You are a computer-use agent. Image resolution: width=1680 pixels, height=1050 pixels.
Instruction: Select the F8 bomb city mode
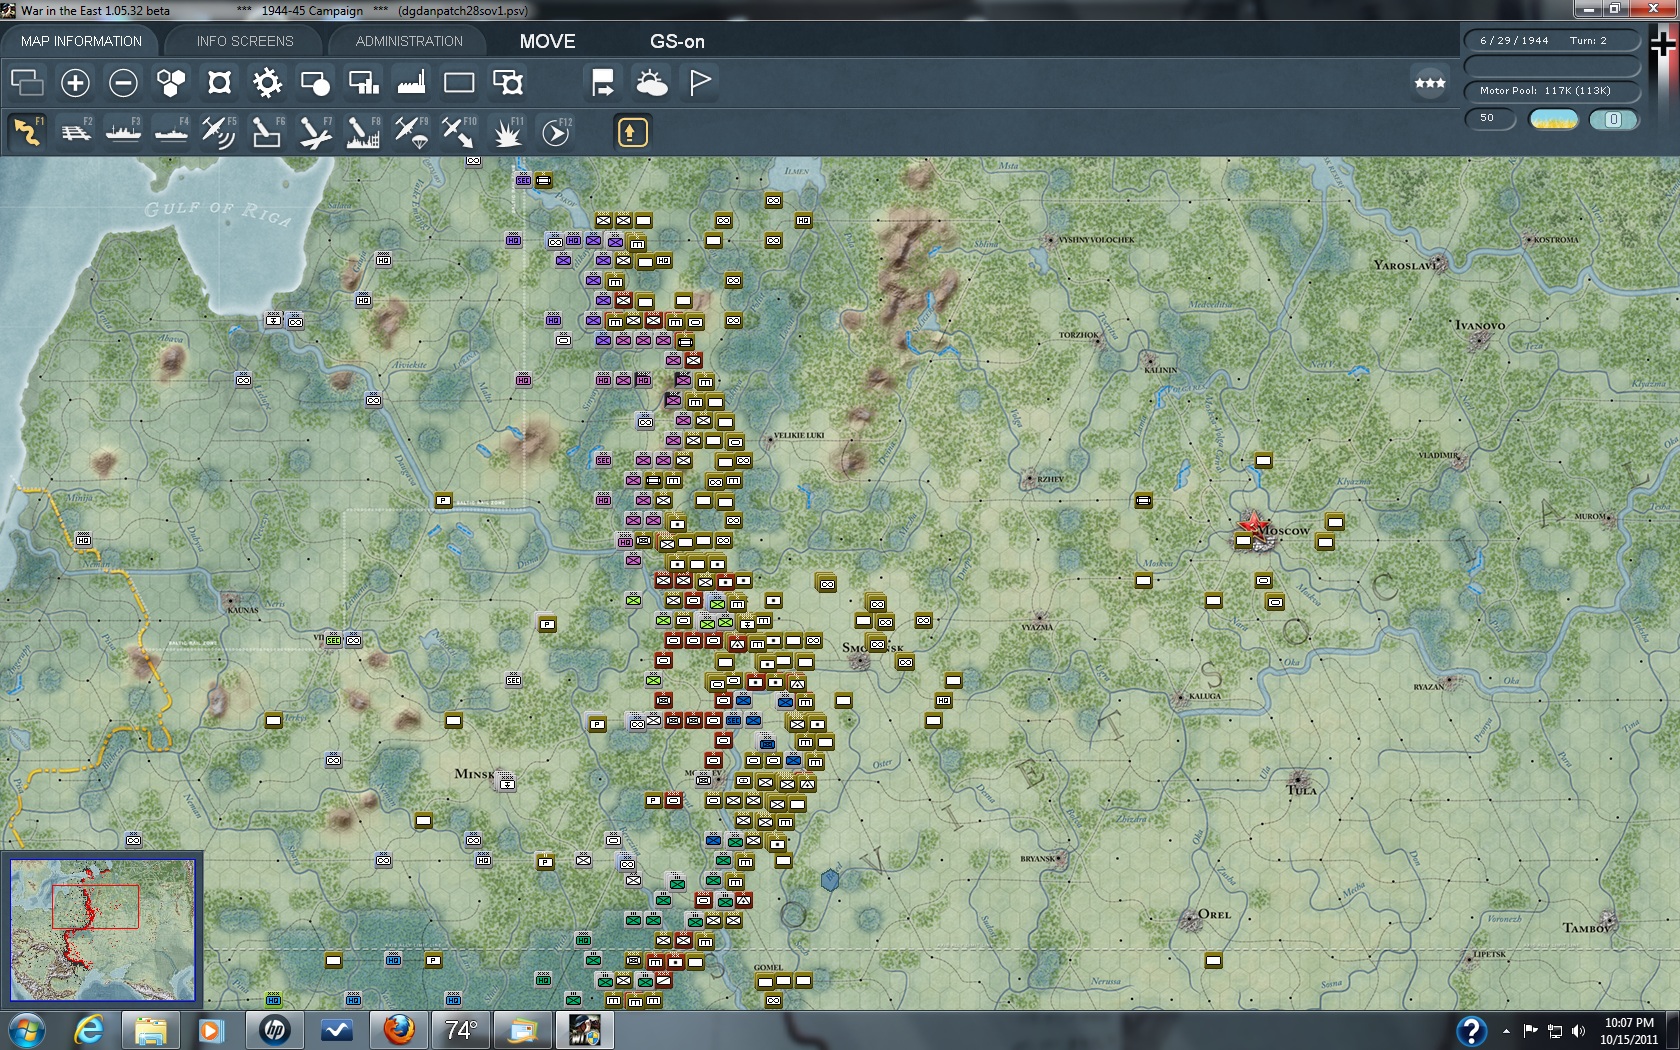click(363, 132)
